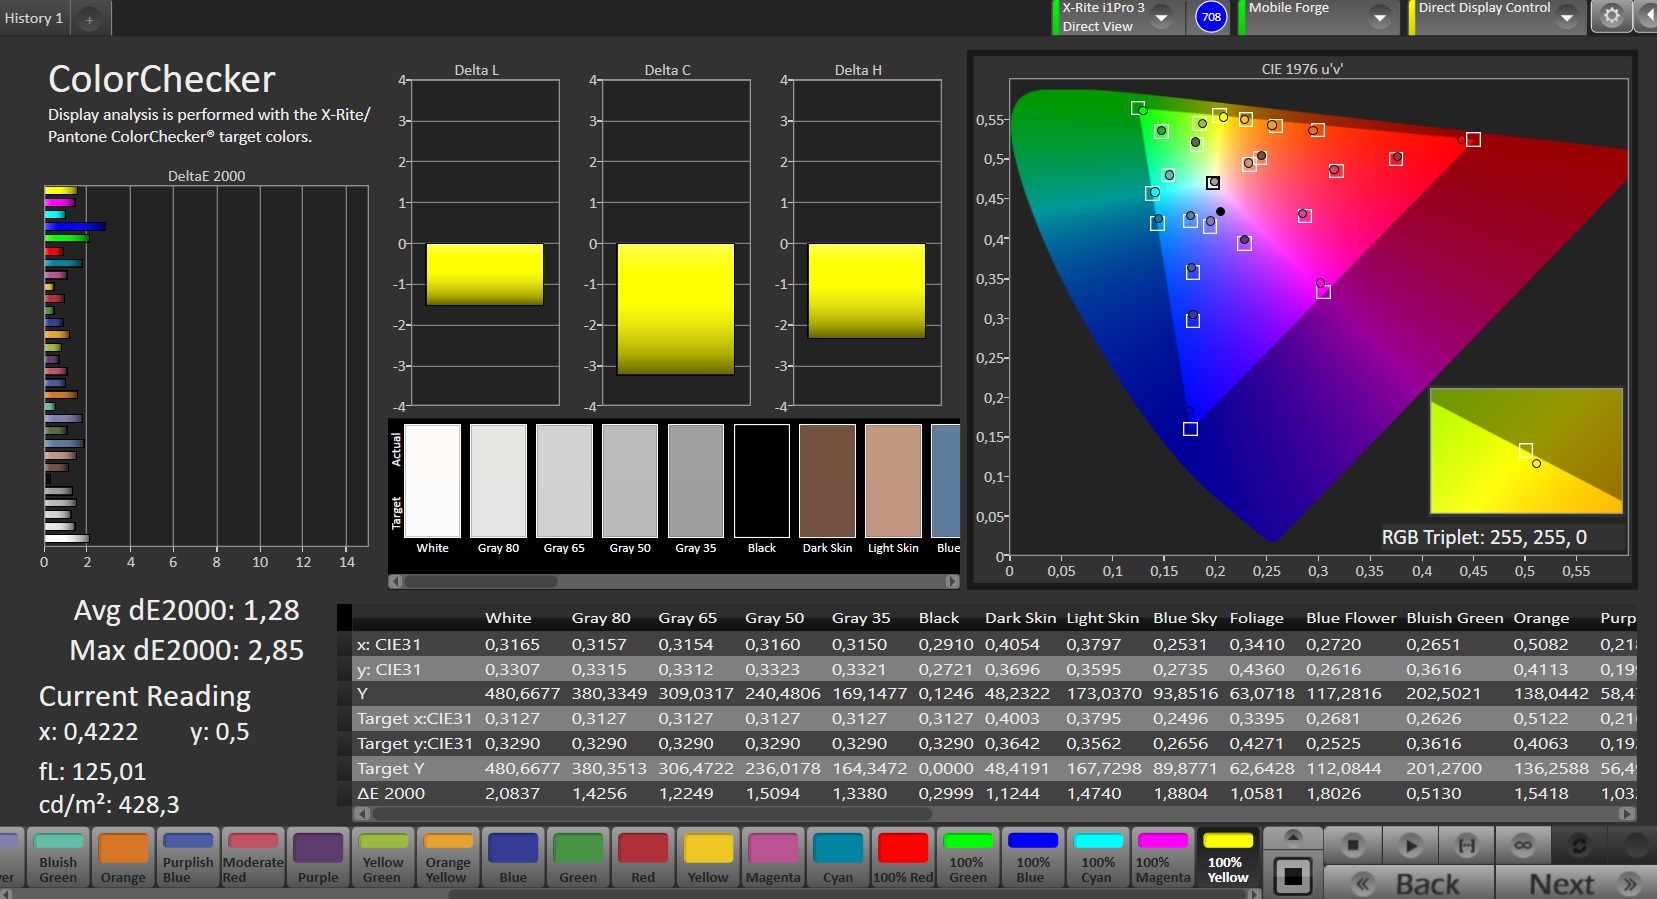The image size is (1657, 899).
Task: Click the blue 708 meter indicator
Action: coord(1211,17)
